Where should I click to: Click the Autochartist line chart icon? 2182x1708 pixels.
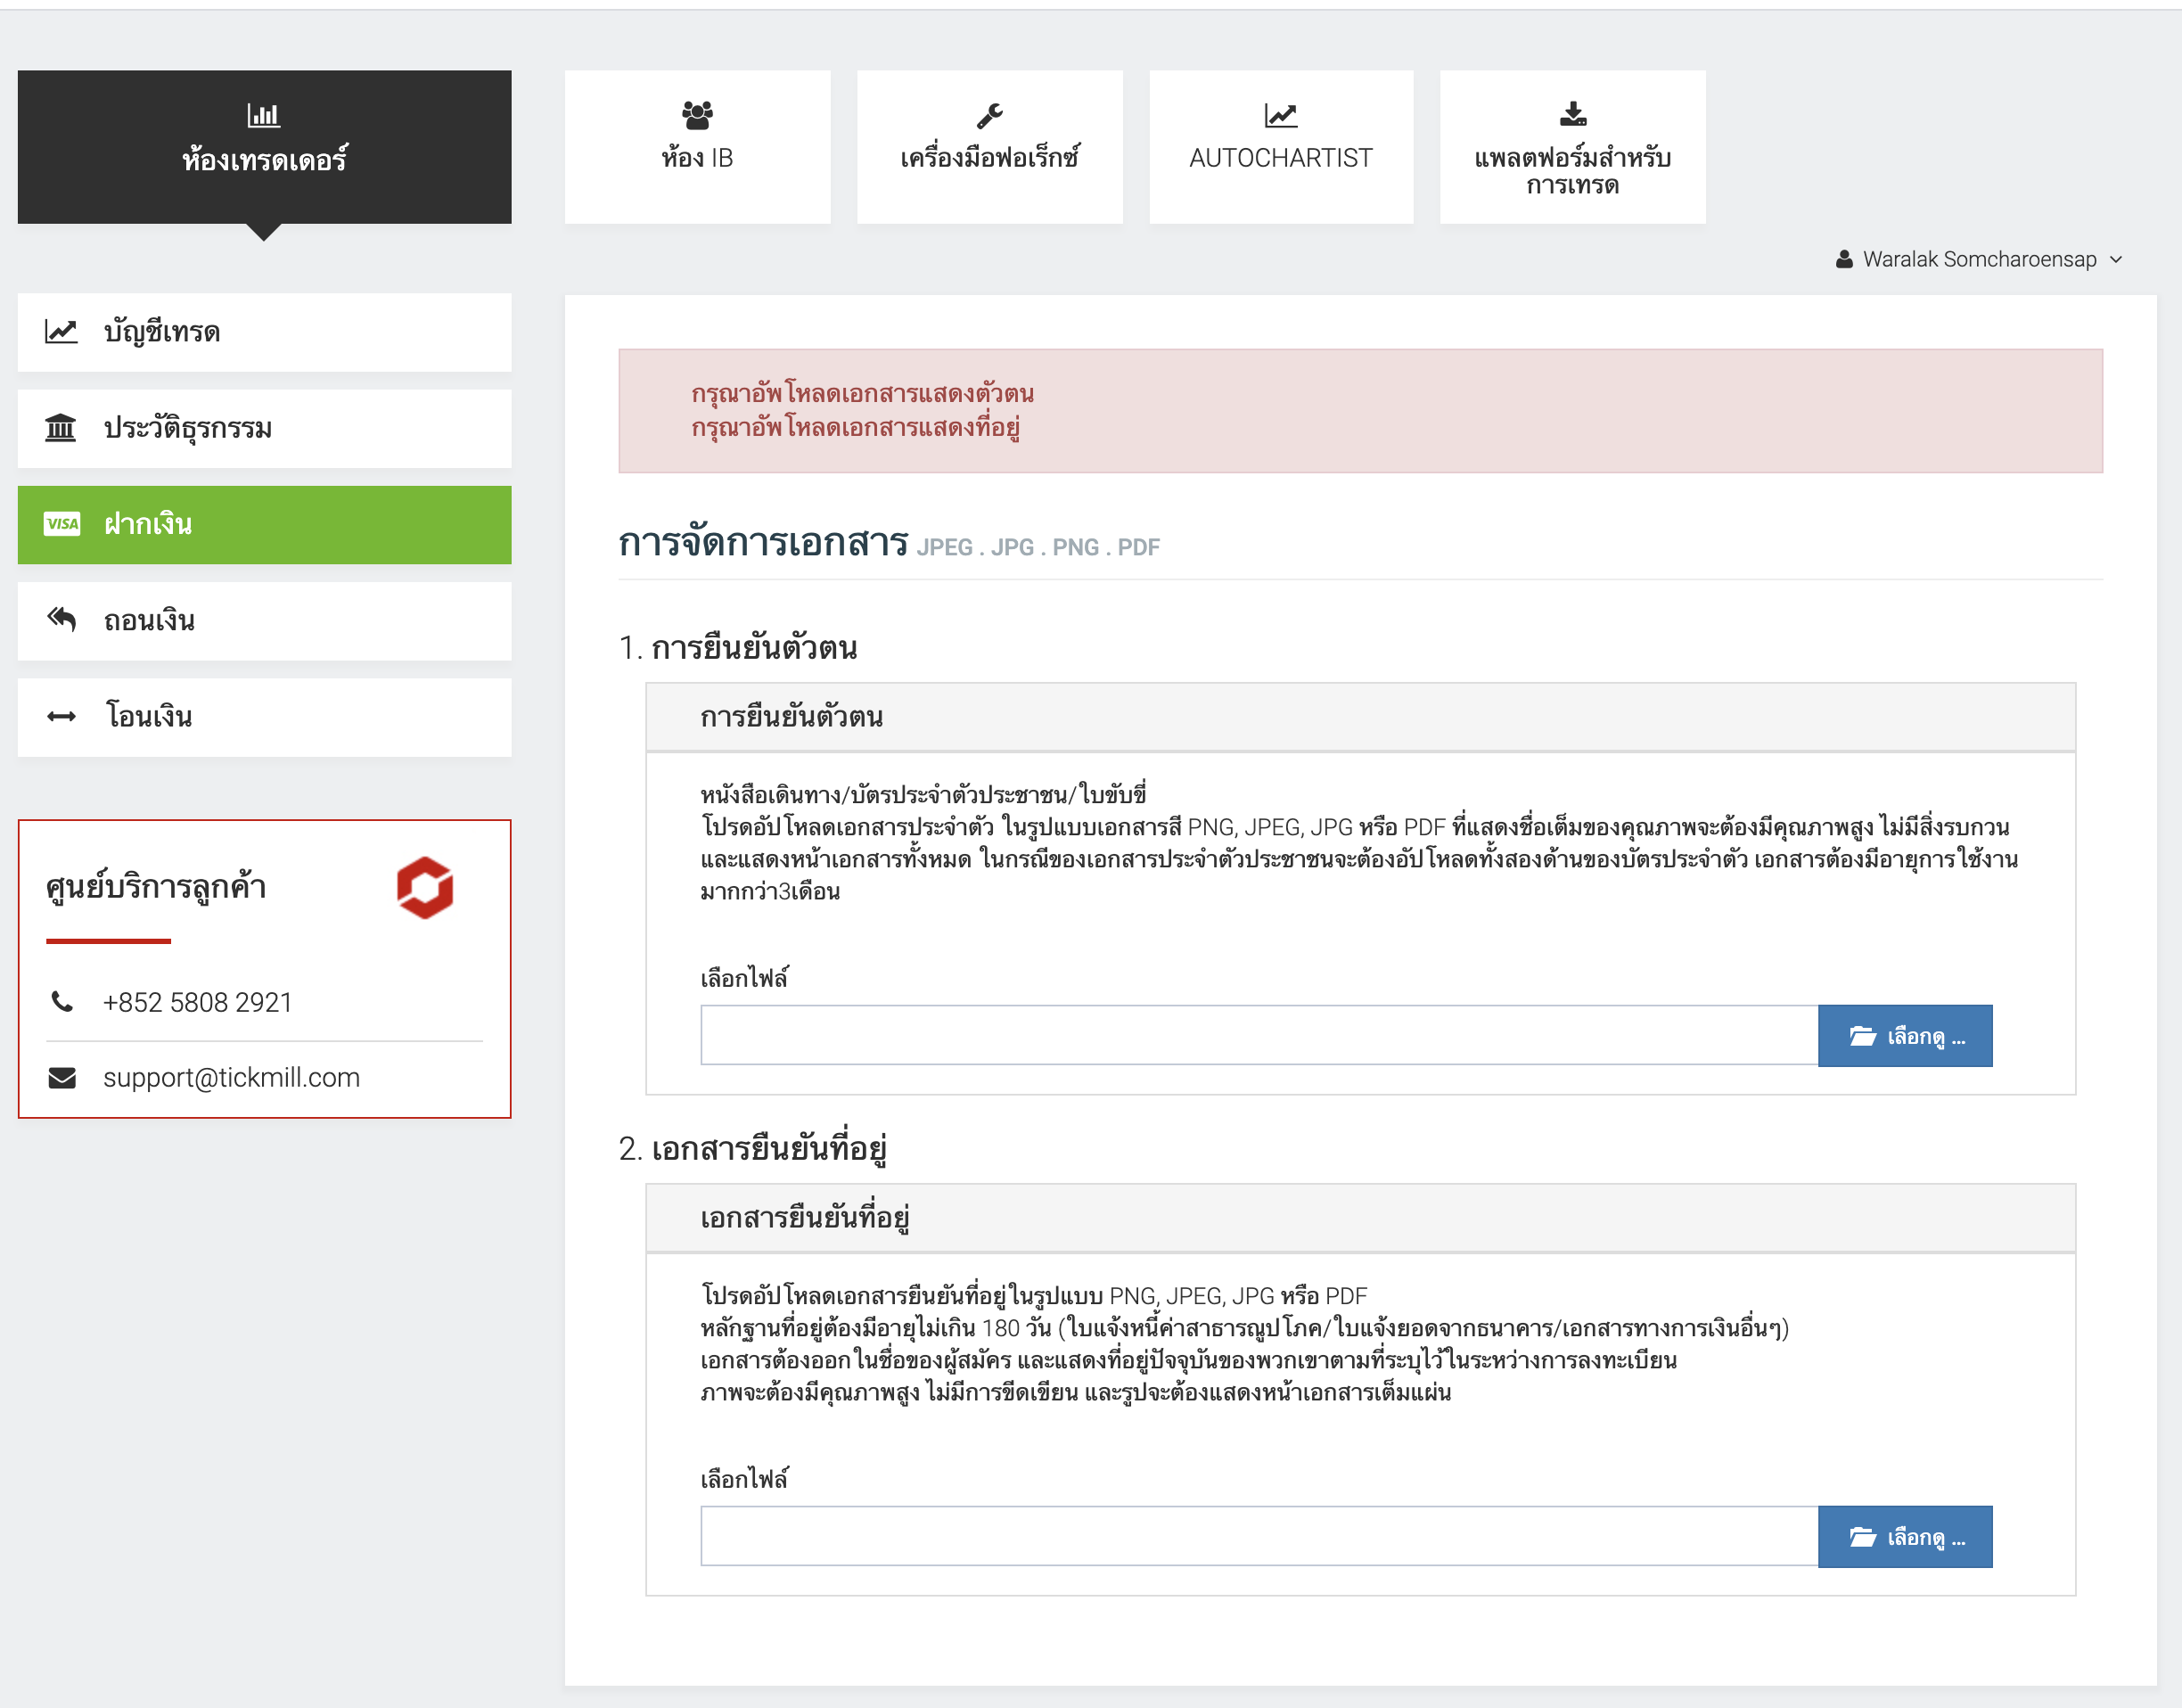tap(1280, 115)
